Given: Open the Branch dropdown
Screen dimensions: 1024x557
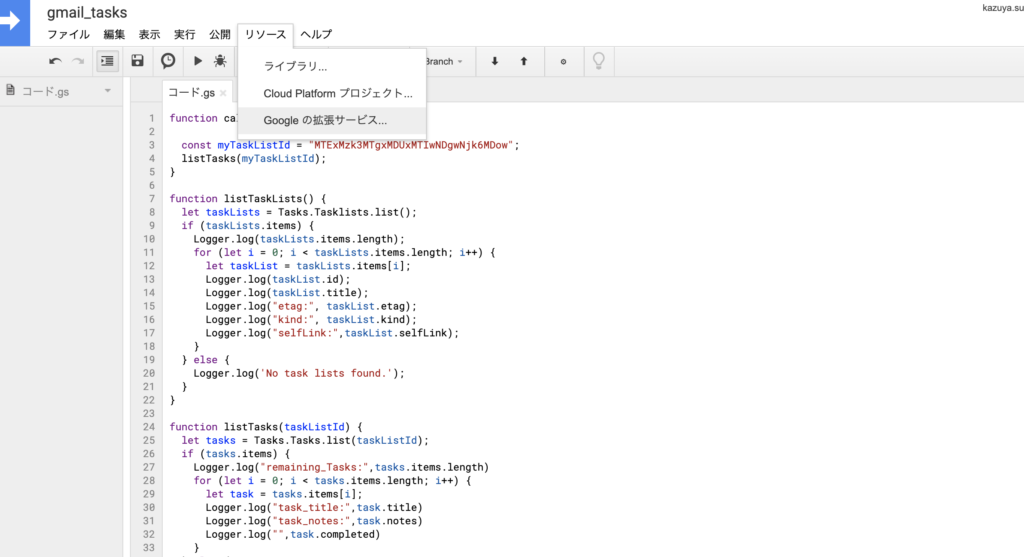Looking at the screenshot, I should click(444, 61).
